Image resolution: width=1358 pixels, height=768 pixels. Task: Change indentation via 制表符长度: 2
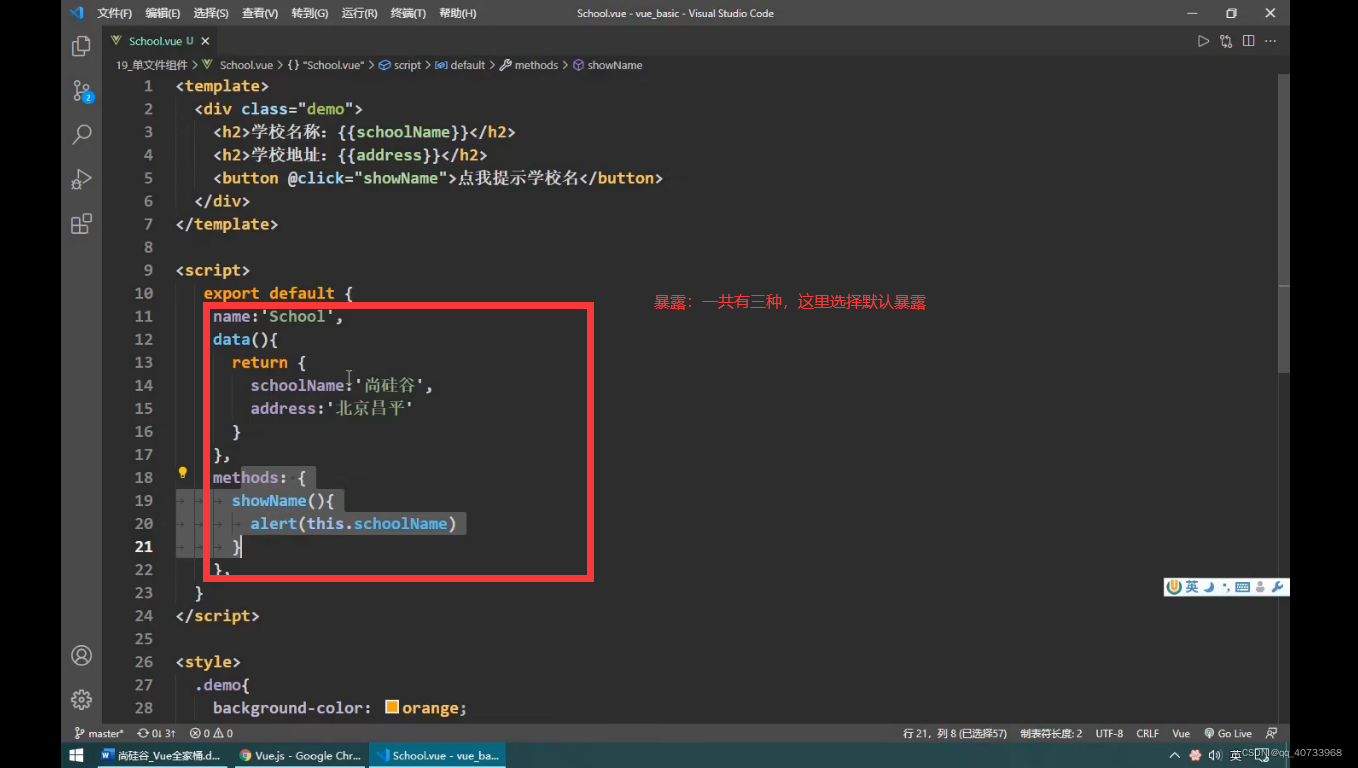(1051, 733)
